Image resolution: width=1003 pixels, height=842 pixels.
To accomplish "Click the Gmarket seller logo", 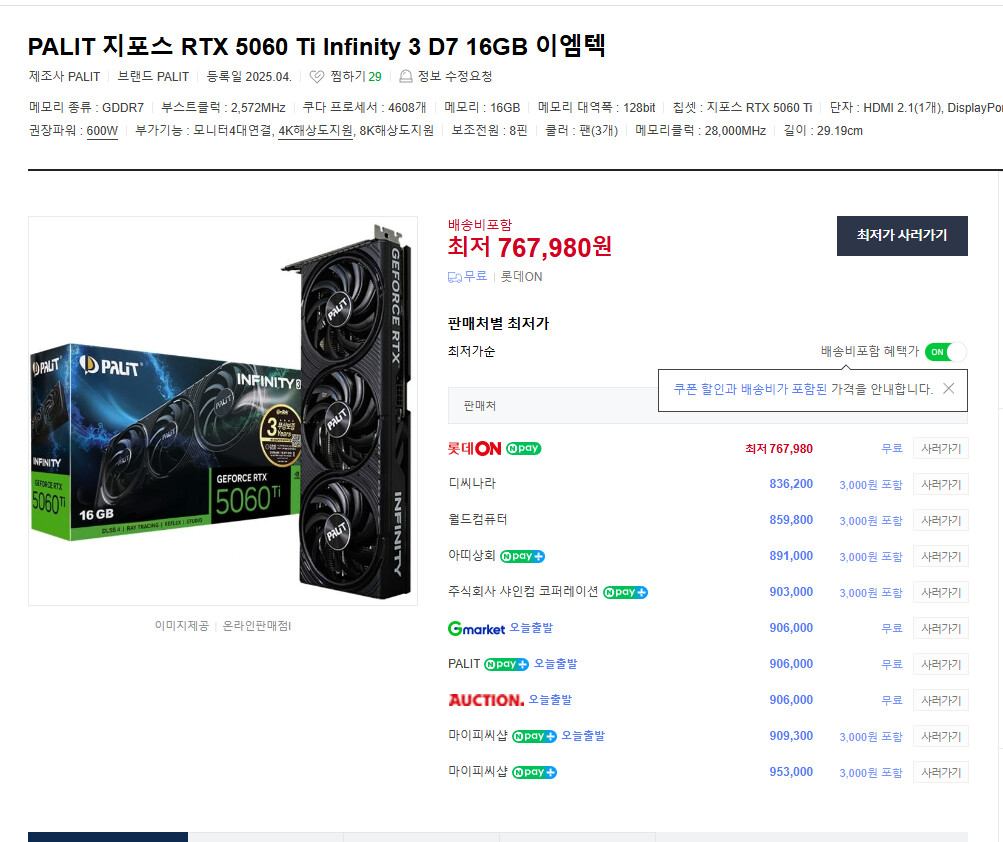I will click(477, 628).
